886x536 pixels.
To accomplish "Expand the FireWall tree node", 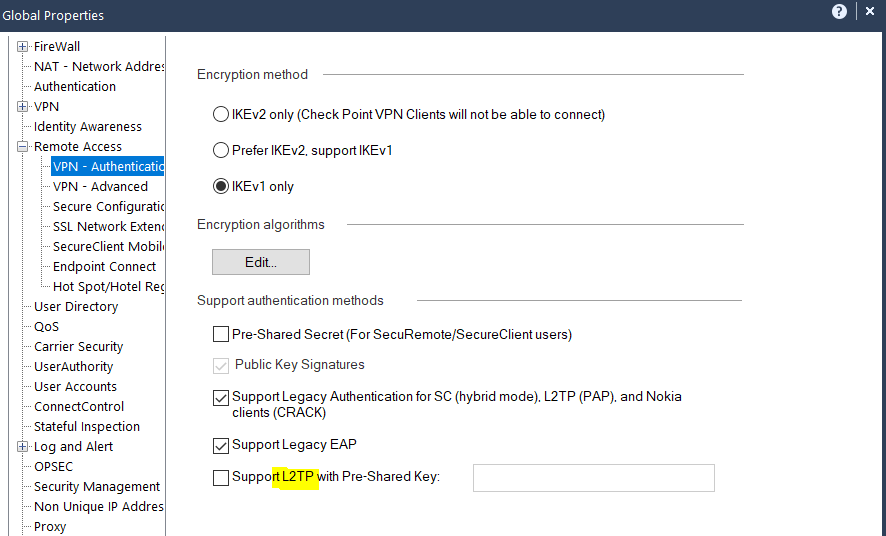I will point(23,46).
